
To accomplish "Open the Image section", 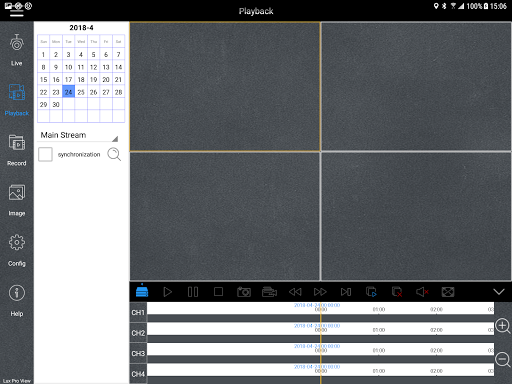I will pyautogui.click(x=17, y=200).
